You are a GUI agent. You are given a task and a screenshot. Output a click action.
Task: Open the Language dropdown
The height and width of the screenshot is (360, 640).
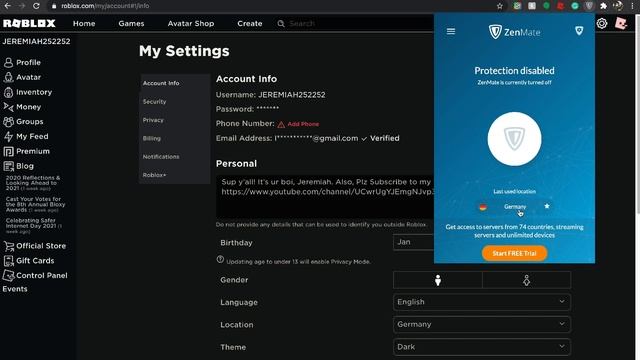(x=482, y=302)
